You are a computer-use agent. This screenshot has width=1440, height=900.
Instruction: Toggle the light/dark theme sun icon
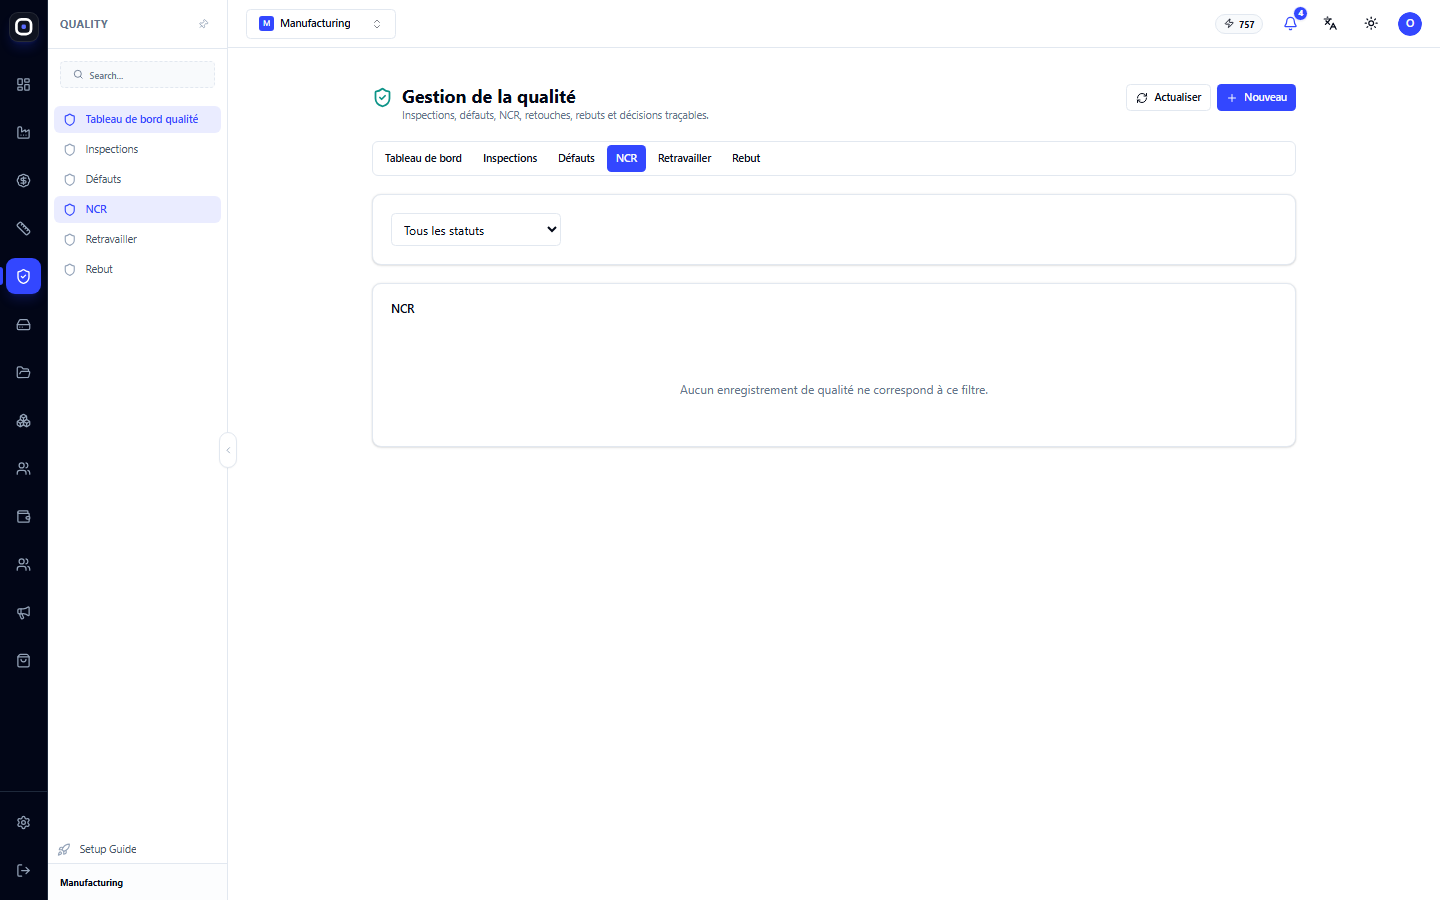coord(1371,23)
